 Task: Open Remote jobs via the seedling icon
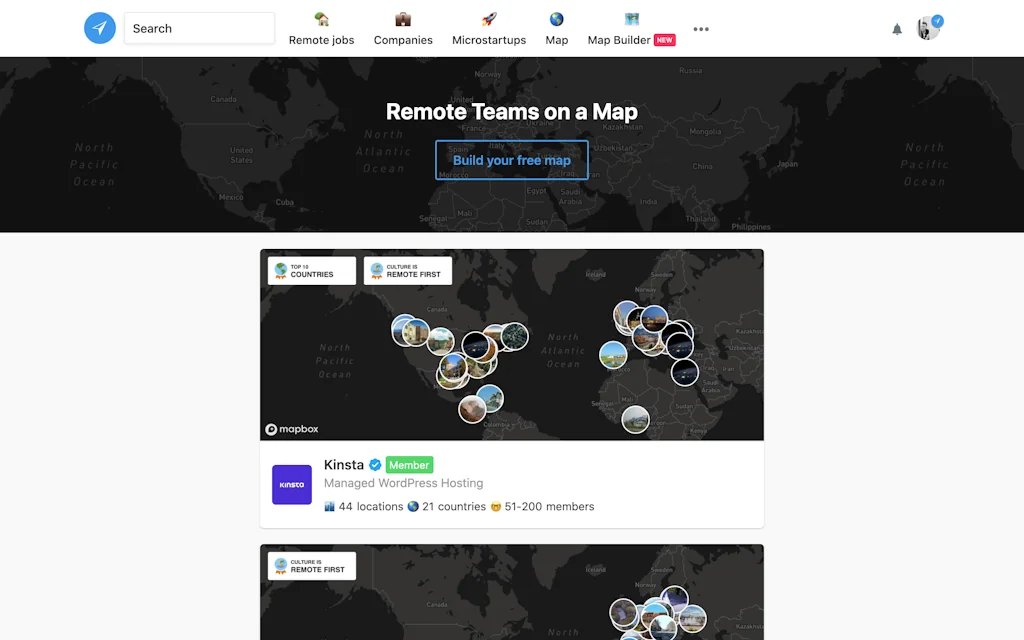point(321,19)
